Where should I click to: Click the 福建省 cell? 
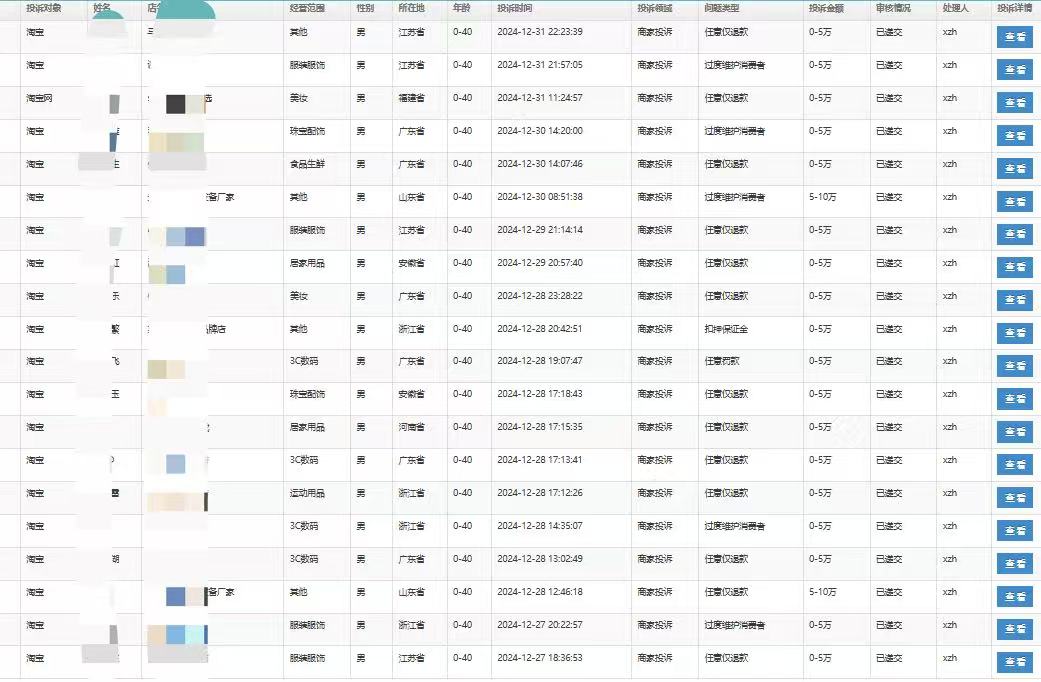click(412, 98)
